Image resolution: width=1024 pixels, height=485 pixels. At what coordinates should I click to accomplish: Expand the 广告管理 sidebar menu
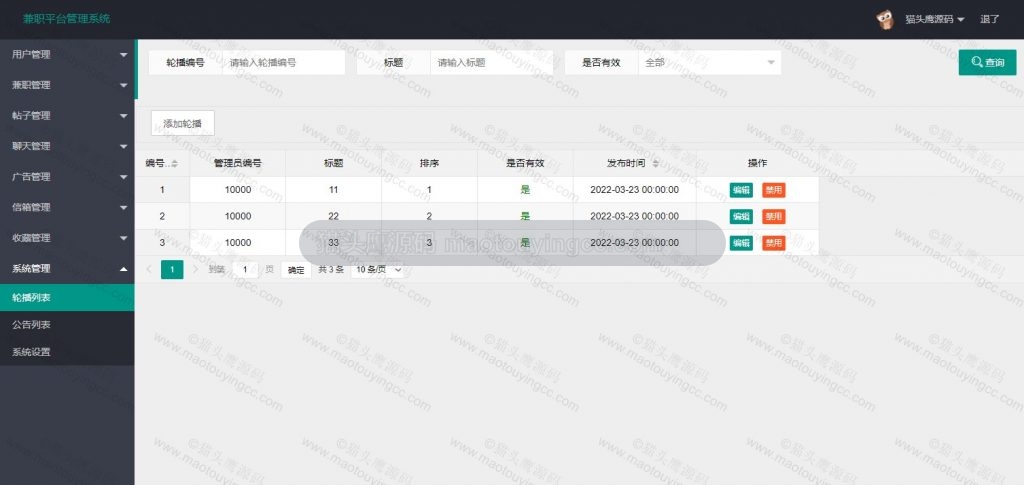tap(67, 177)
